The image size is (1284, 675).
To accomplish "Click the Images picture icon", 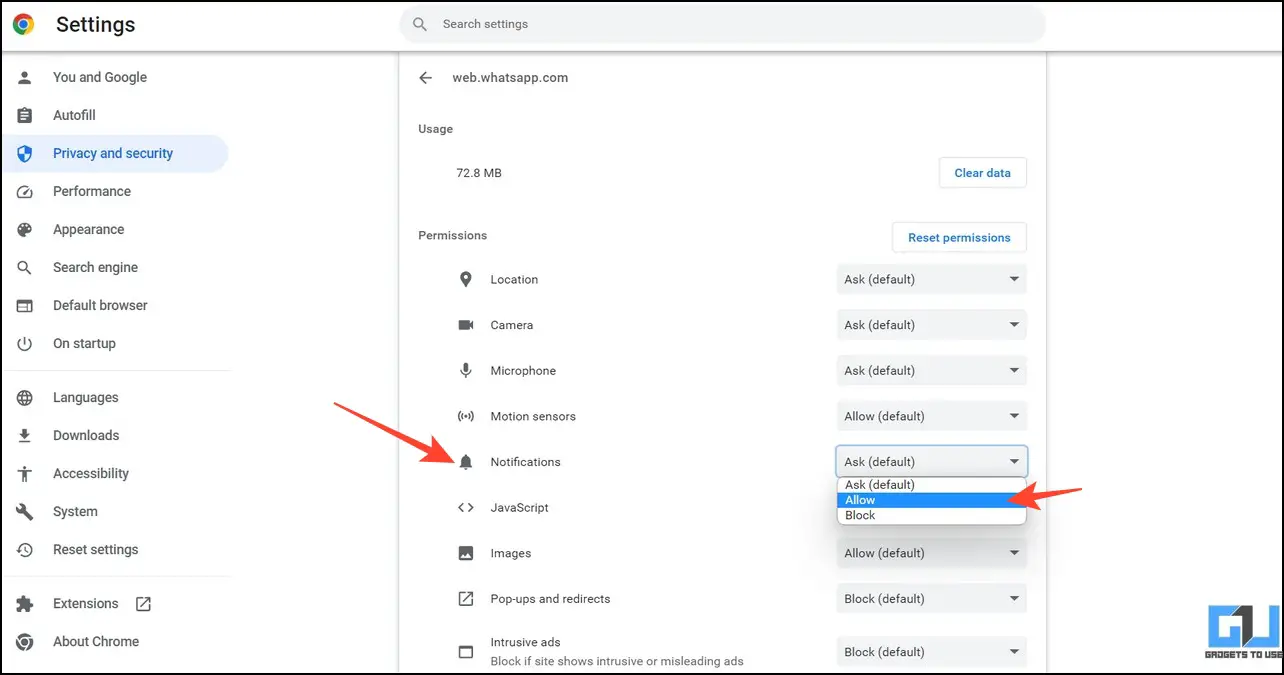I will pos(466,553).
